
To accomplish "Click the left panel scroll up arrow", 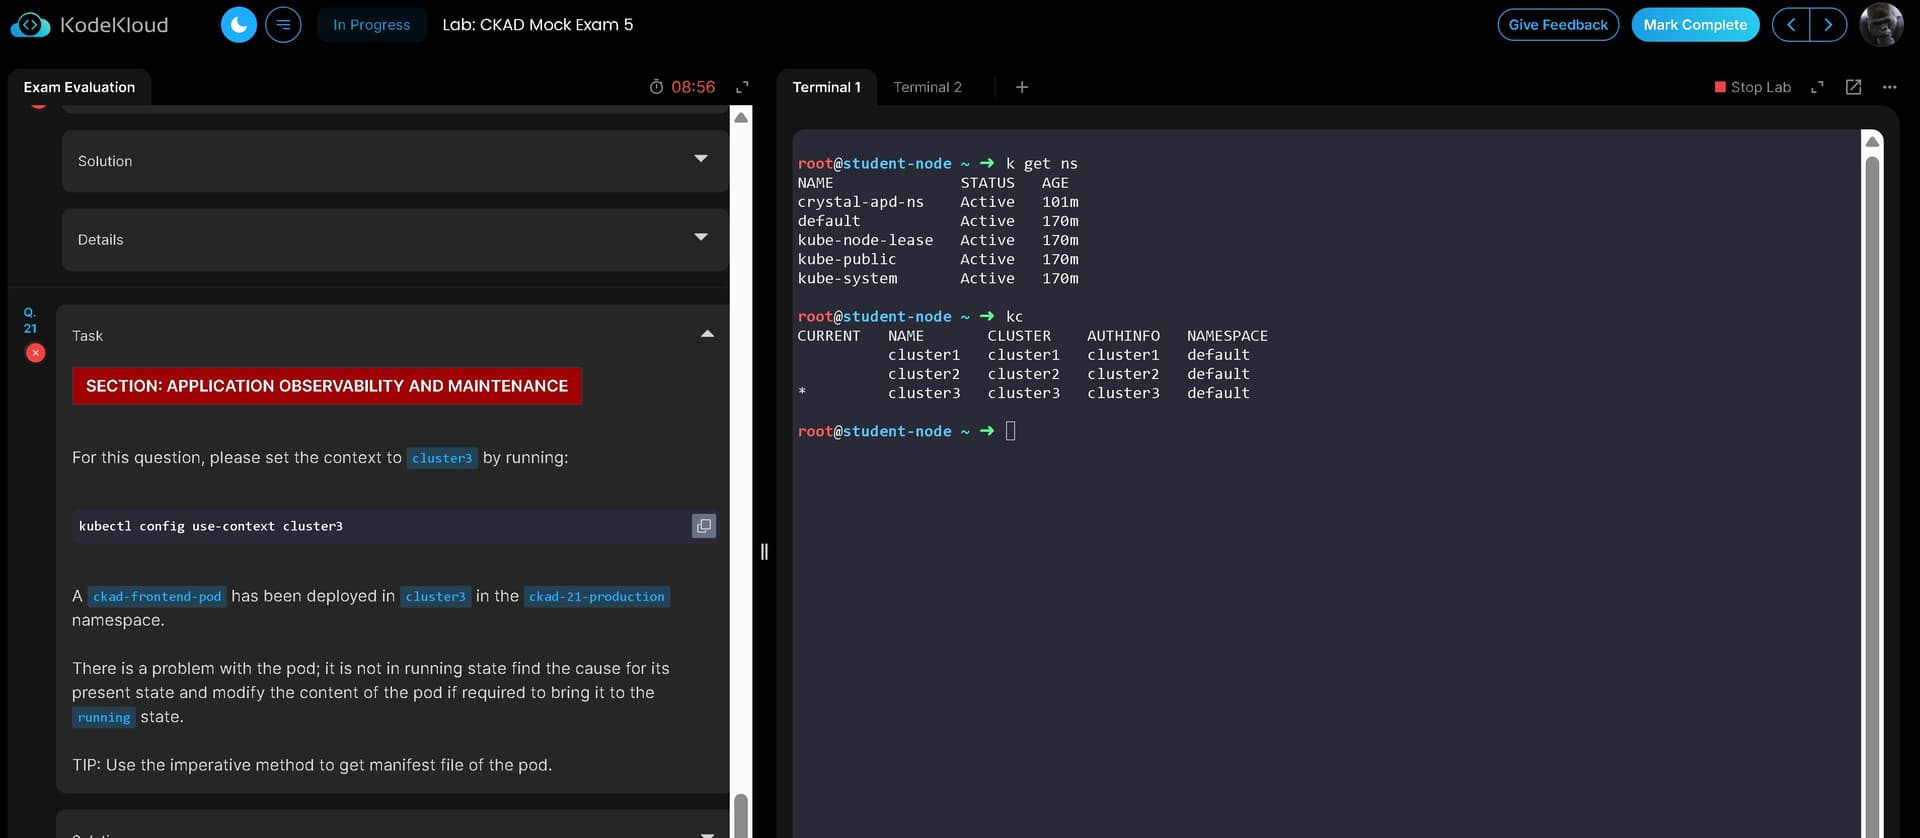I will pos(741,118).
